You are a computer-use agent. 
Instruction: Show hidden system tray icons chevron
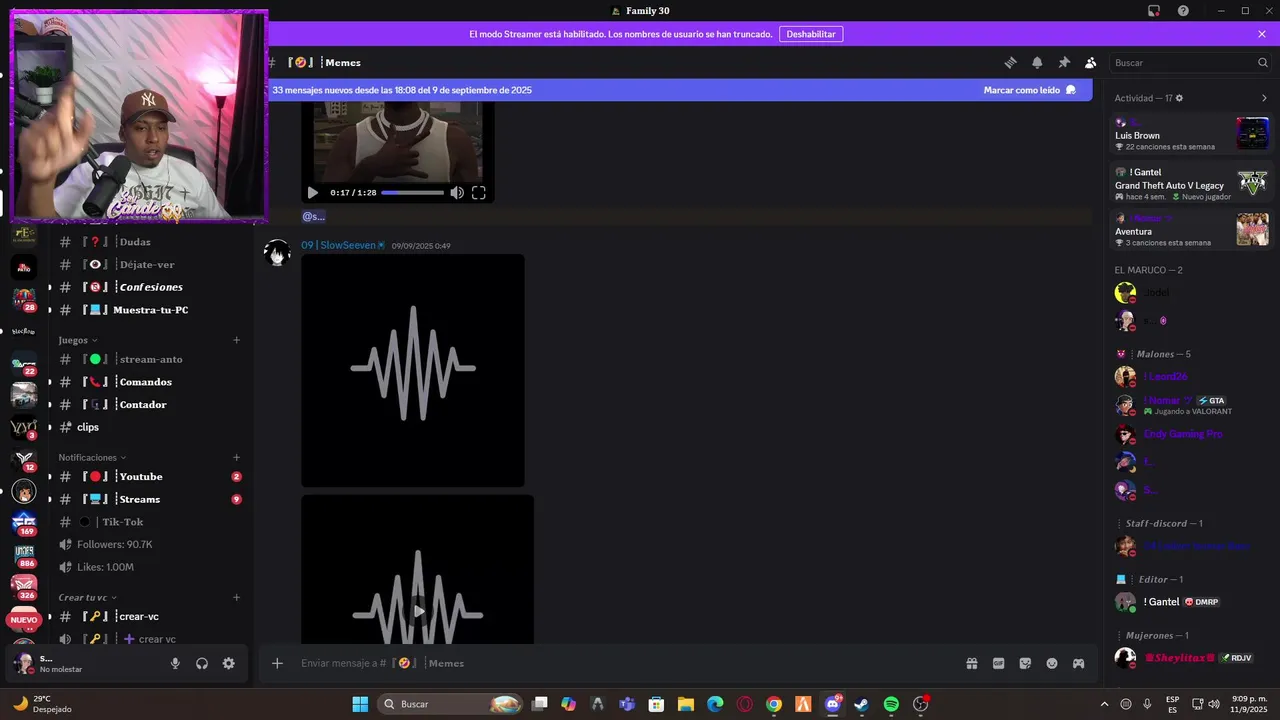pos(1104,704)
